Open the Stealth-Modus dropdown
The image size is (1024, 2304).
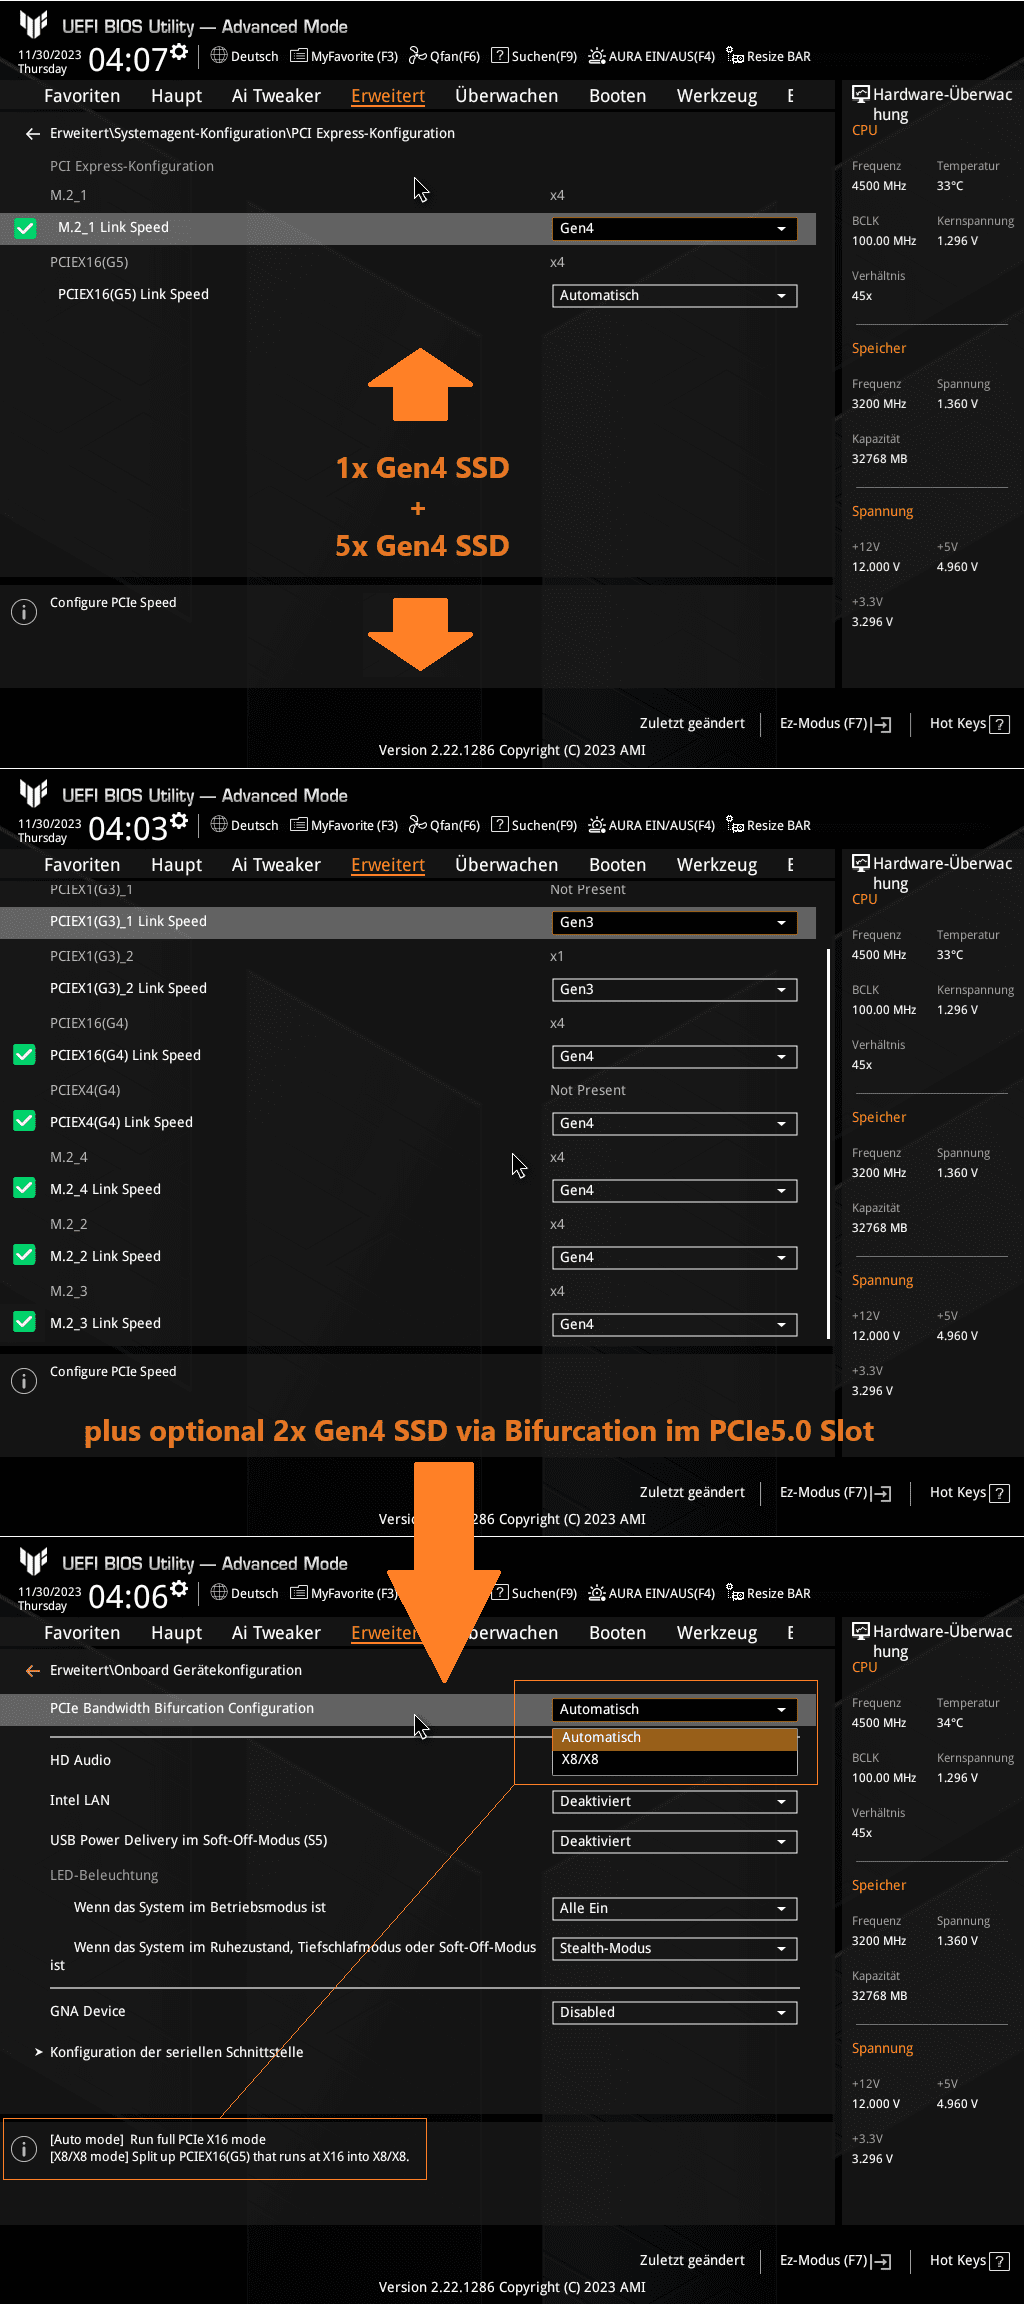click(675, 1949)
